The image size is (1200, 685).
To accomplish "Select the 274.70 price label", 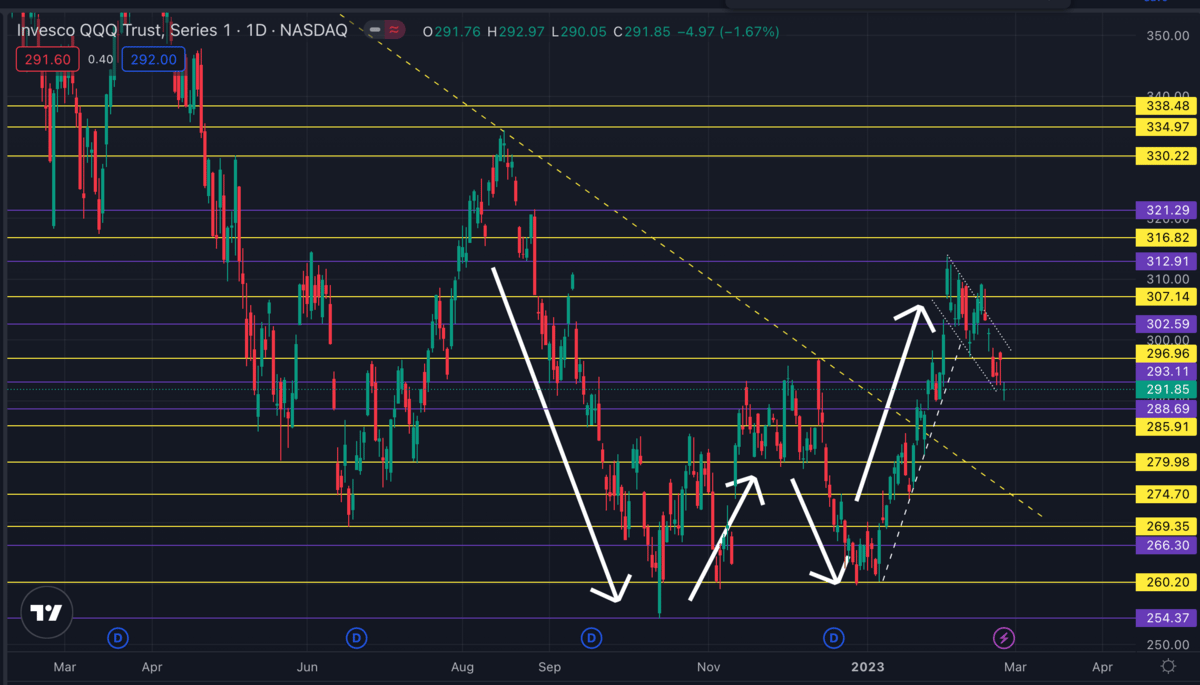I will [1167, 494].
